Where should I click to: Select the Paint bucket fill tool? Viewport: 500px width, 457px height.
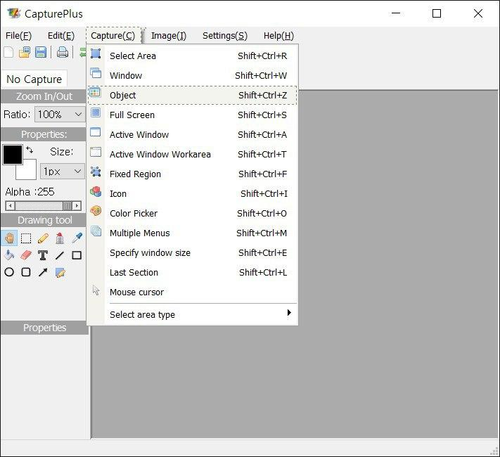point(9,255)
